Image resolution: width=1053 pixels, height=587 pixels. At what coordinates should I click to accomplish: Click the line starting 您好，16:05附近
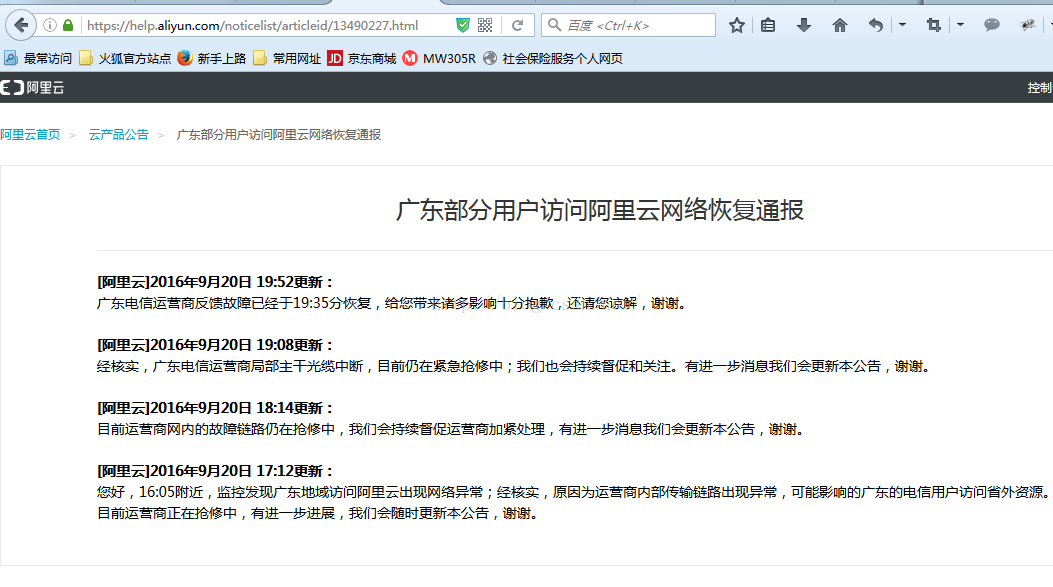(574, 492)
